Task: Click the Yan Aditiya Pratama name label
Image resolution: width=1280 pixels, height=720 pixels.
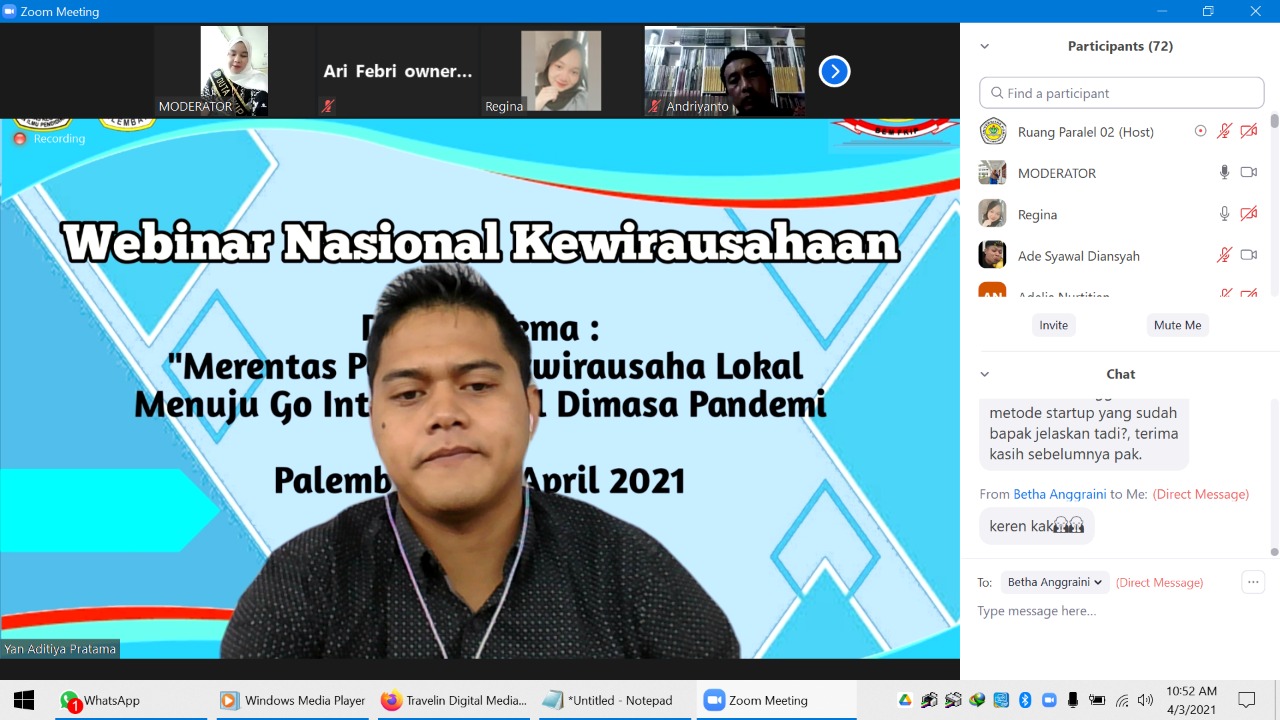Action: pyautogui.click(x=60, y=649)
